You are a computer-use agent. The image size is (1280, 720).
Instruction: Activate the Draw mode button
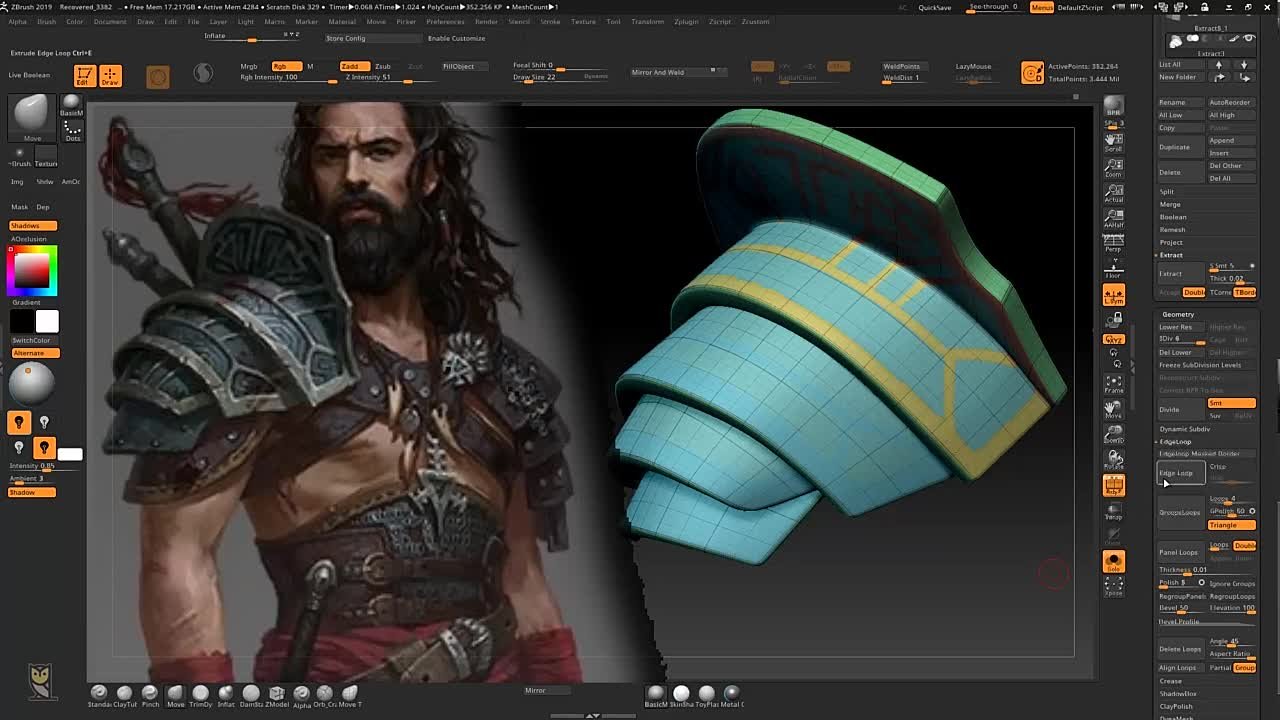coord(110,76)
